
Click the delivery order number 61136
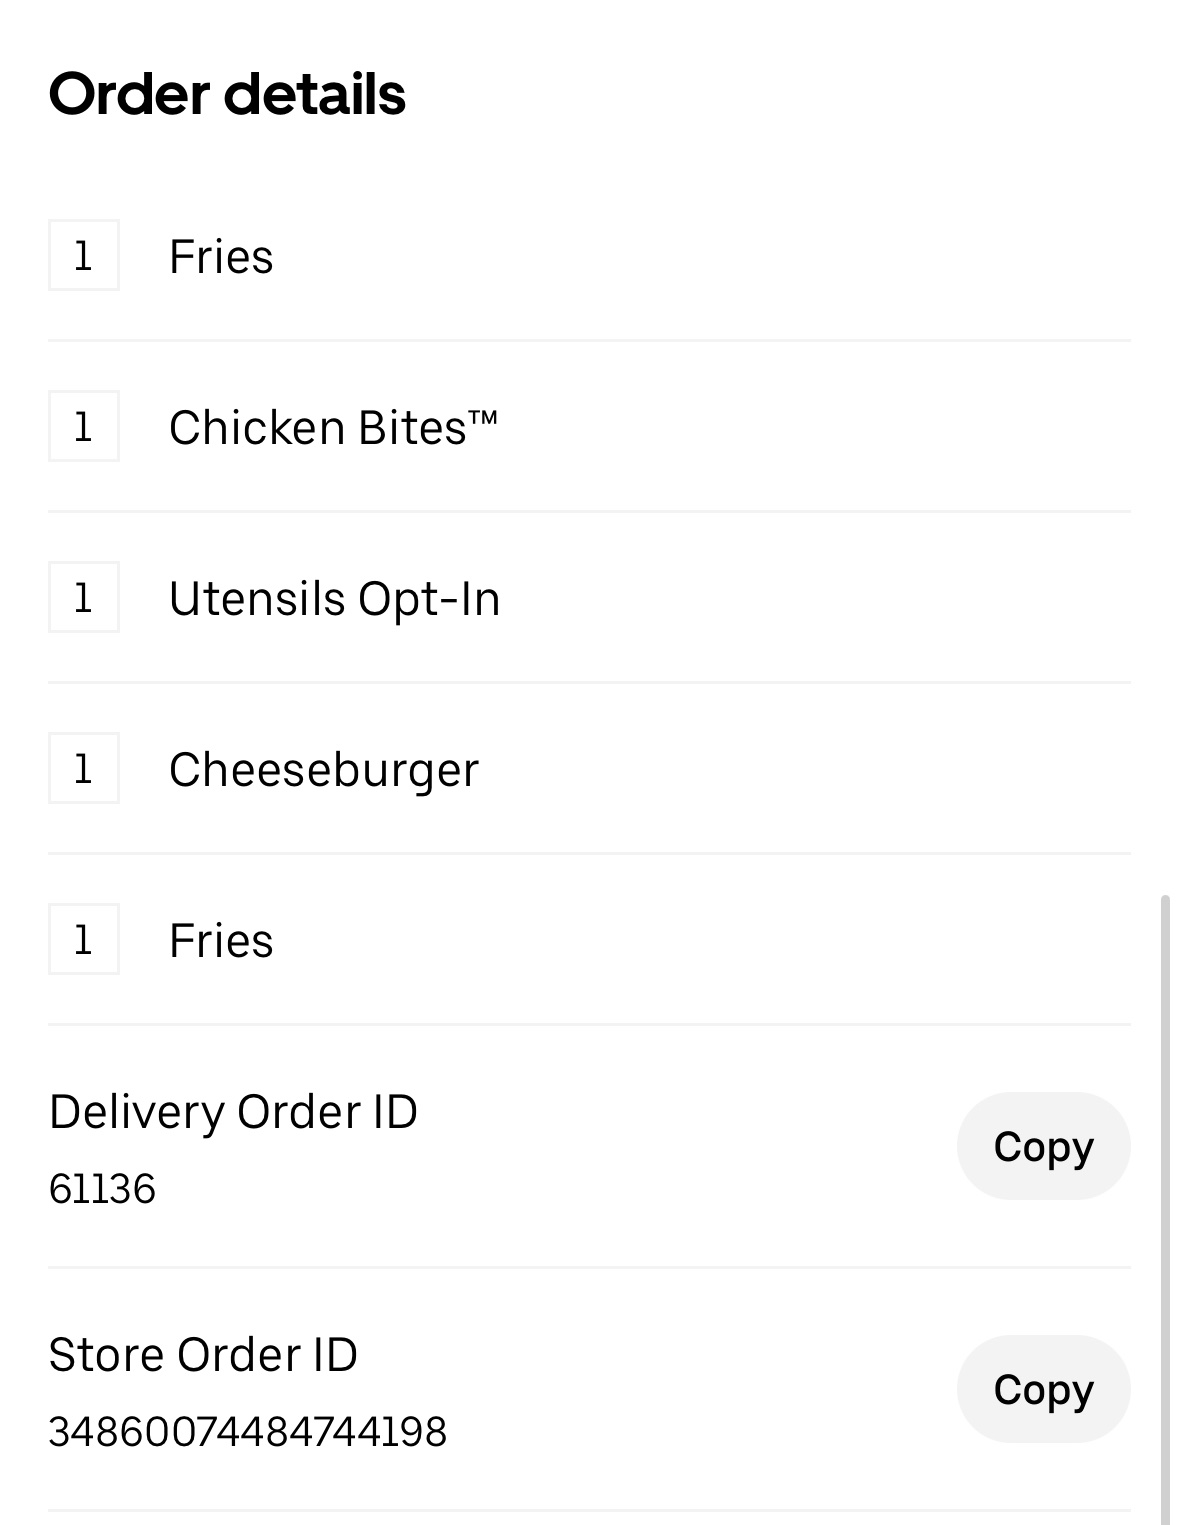pyautogui.click(x=102, y=1189)
